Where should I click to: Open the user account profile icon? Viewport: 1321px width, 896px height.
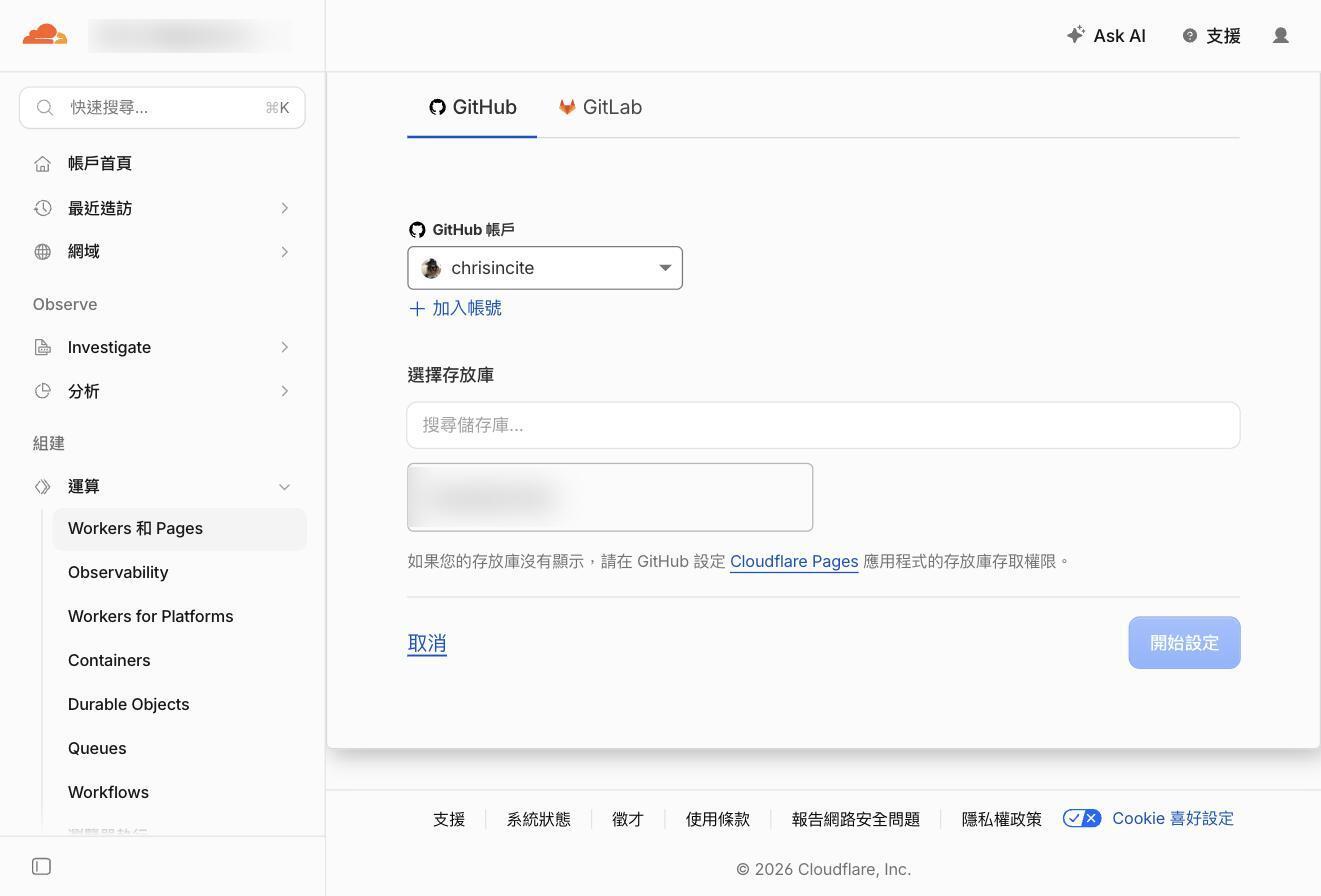coord(1280,36)
